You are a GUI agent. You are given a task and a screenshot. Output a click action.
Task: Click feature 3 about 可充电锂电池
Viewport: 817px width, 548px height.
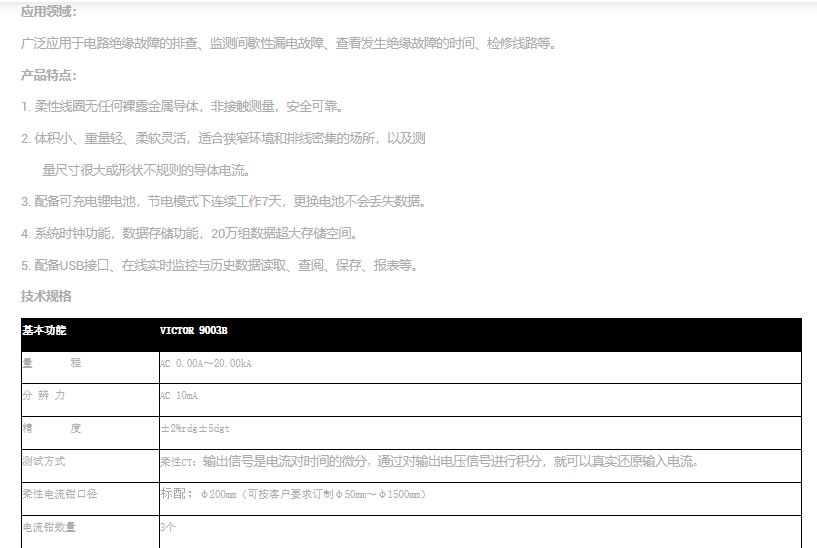223,201
